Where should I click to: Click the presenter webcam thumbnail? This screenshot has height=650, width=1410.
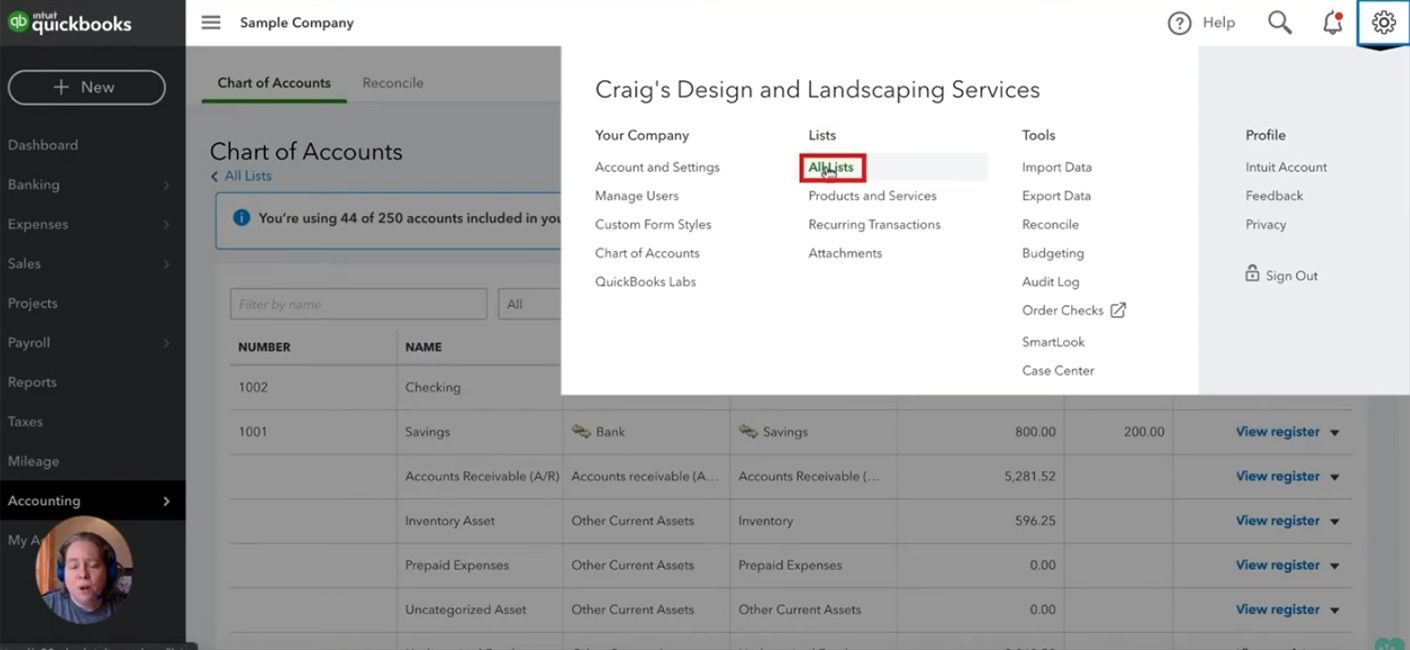(x=84, y=570)
